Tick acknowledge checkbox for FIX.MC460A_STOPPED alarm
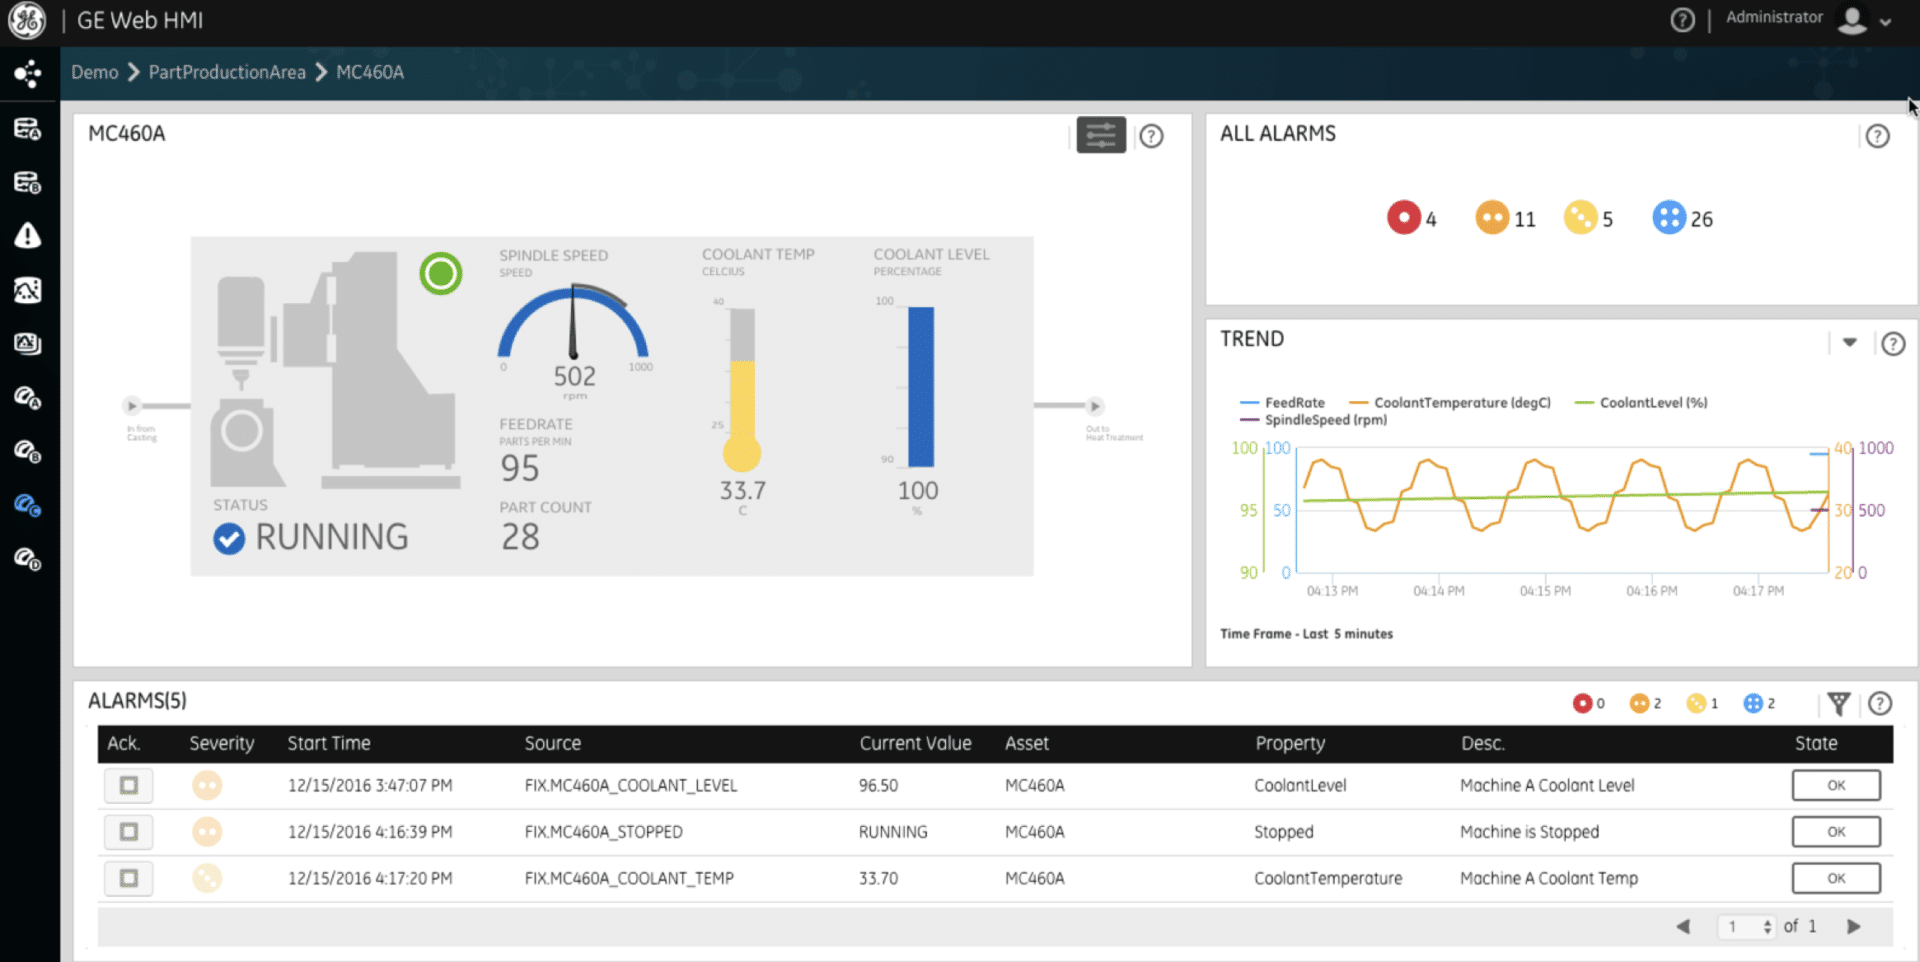 [x=129, y=832]
